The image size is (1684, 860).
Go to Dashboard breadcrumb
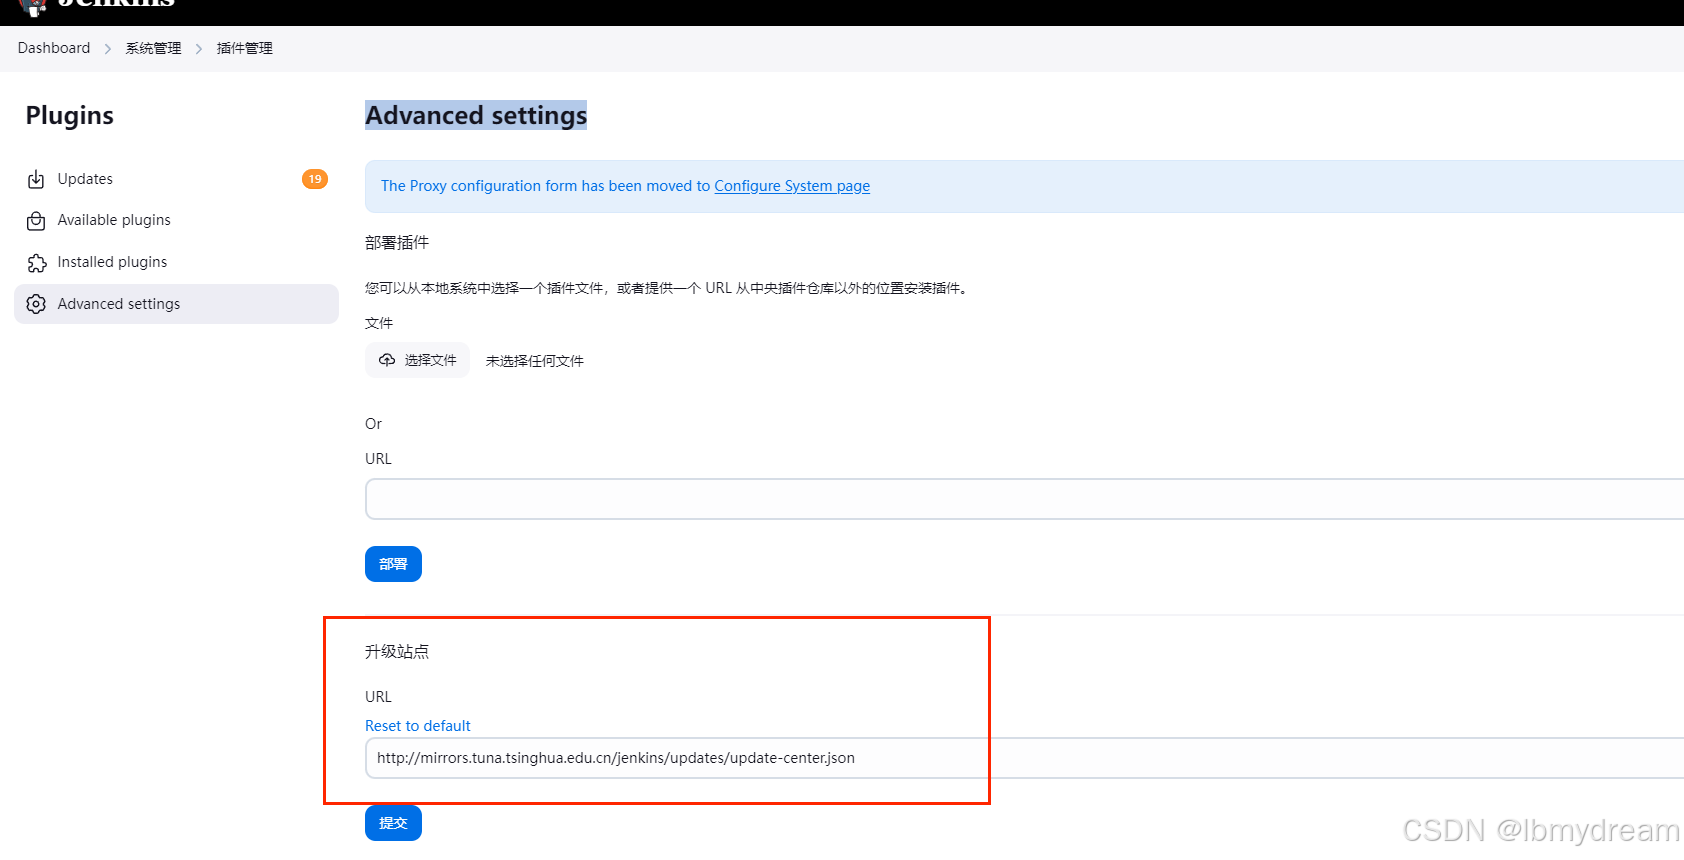pos(54,48)
